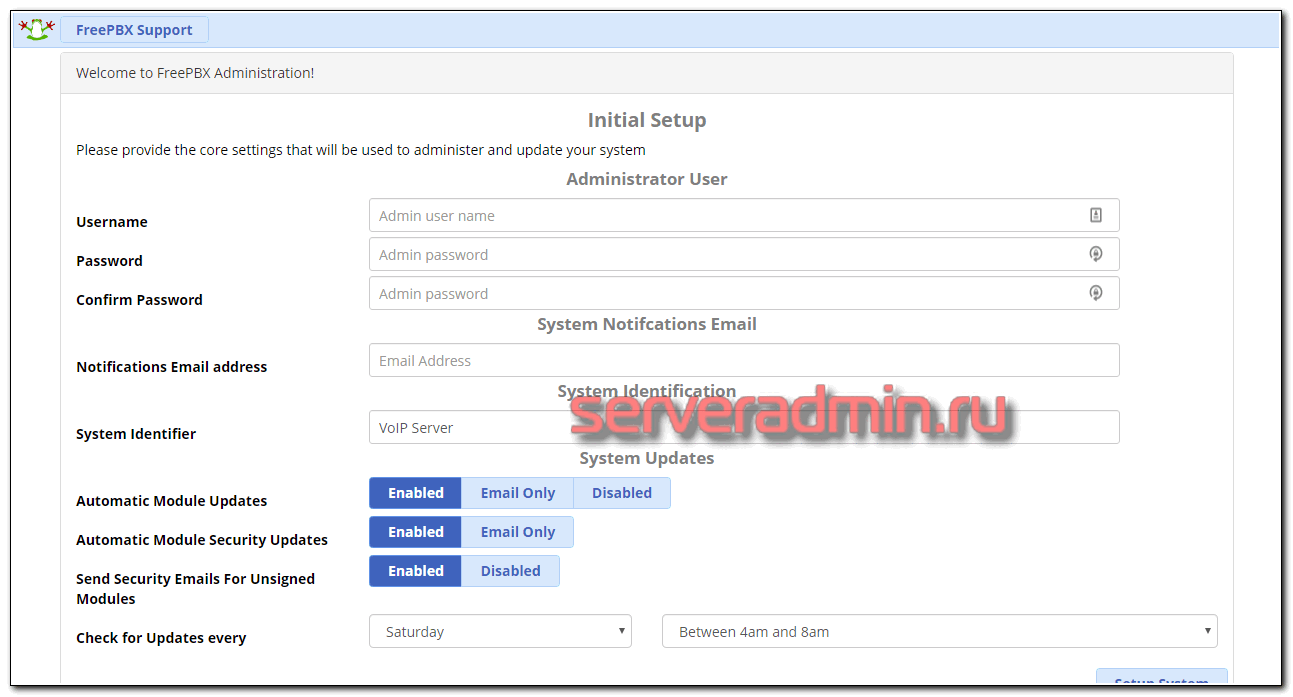Click the FreePBX frog logo icon
1293x697 pixels.
[36, 30]
